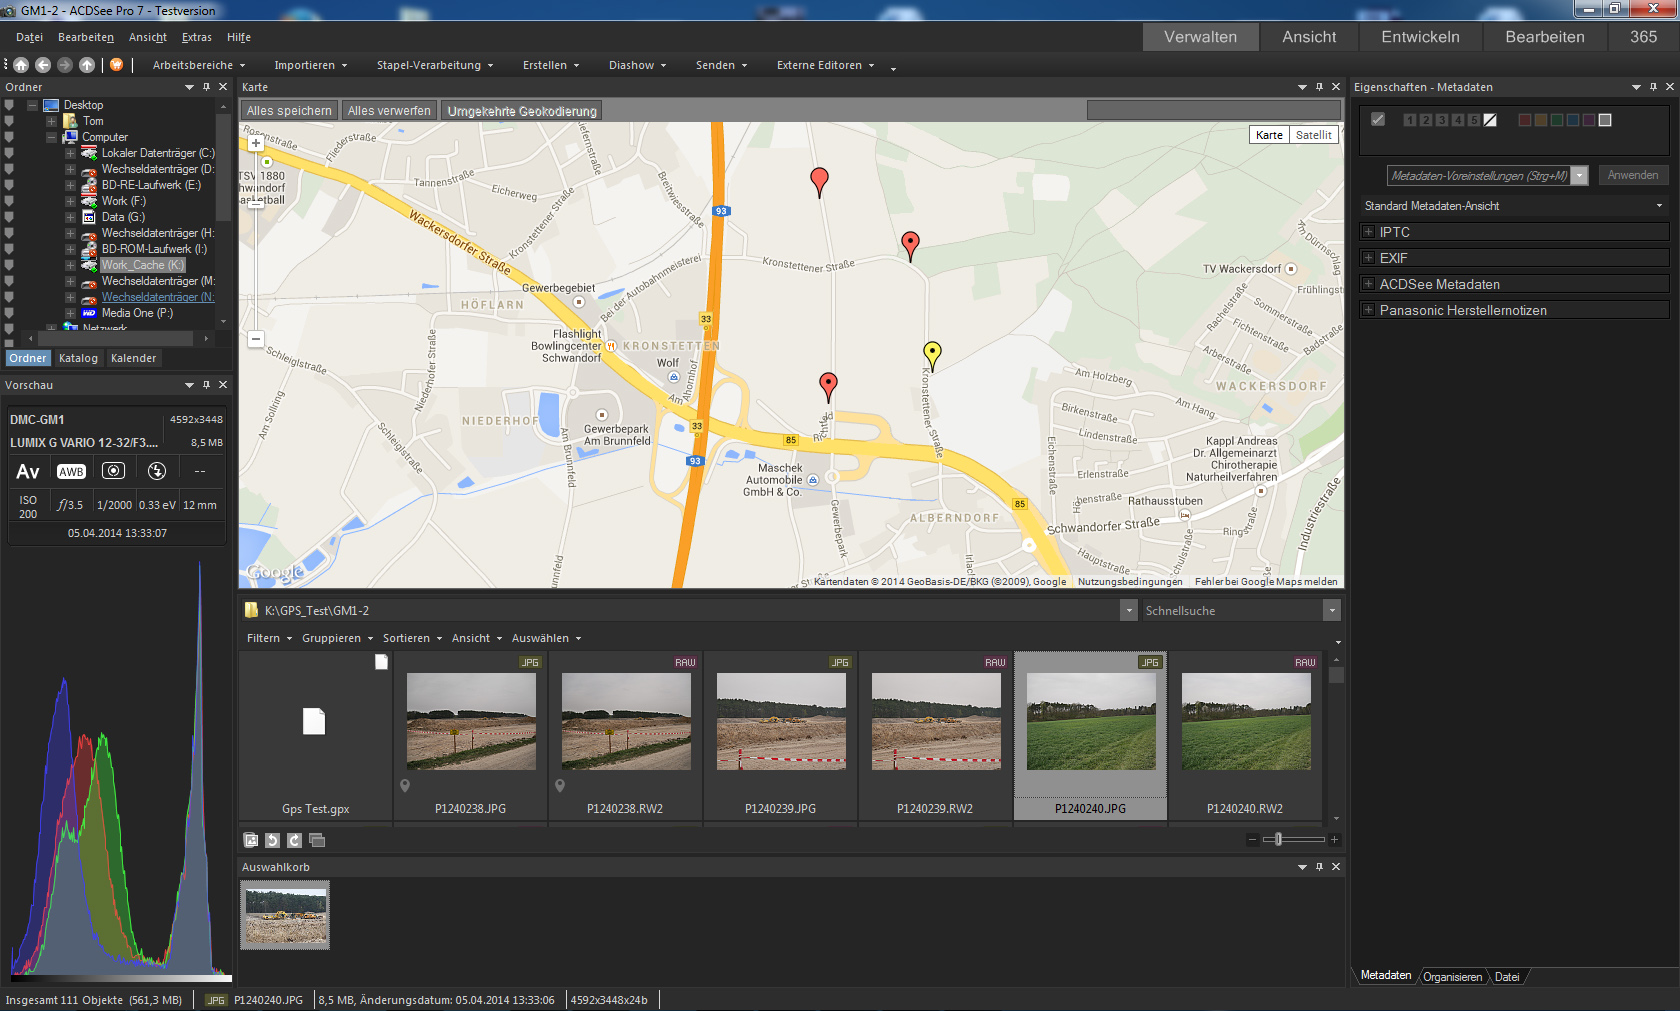Collapse the Computer tree node
This screenshot has height=1011, width=1680.
pos(52,137)
